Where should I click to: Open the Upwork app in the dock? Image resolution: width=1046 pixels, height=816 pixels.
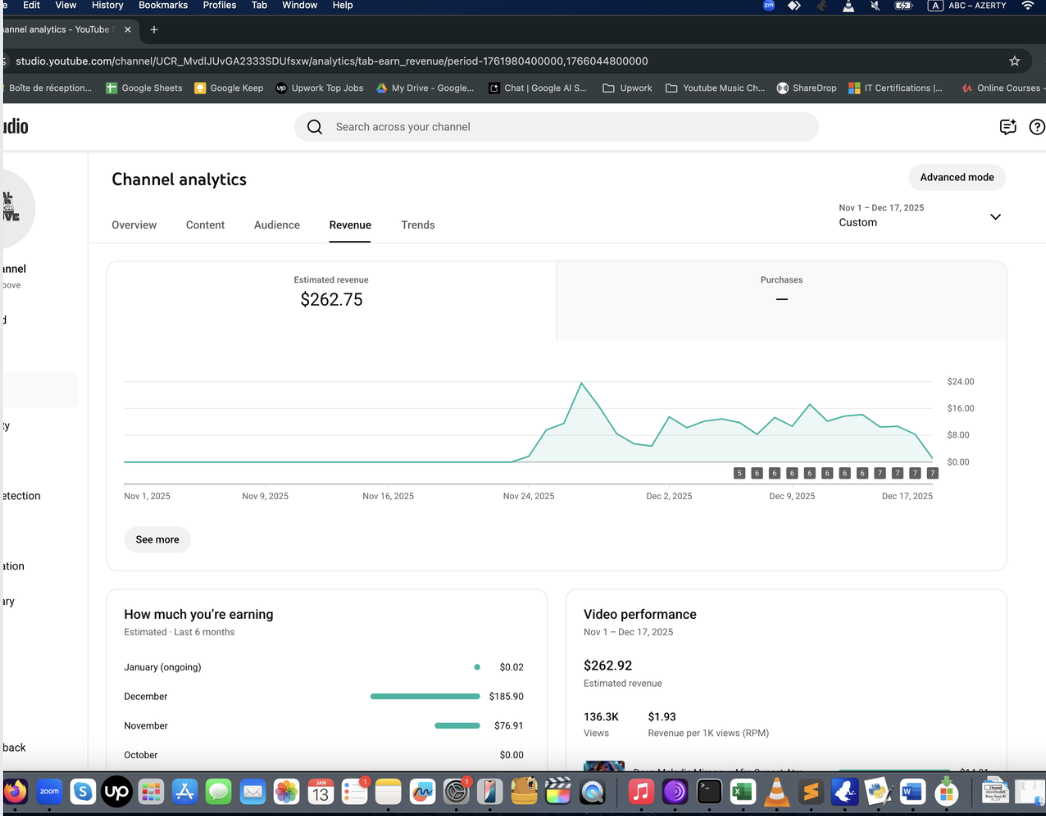click(117, 792)
